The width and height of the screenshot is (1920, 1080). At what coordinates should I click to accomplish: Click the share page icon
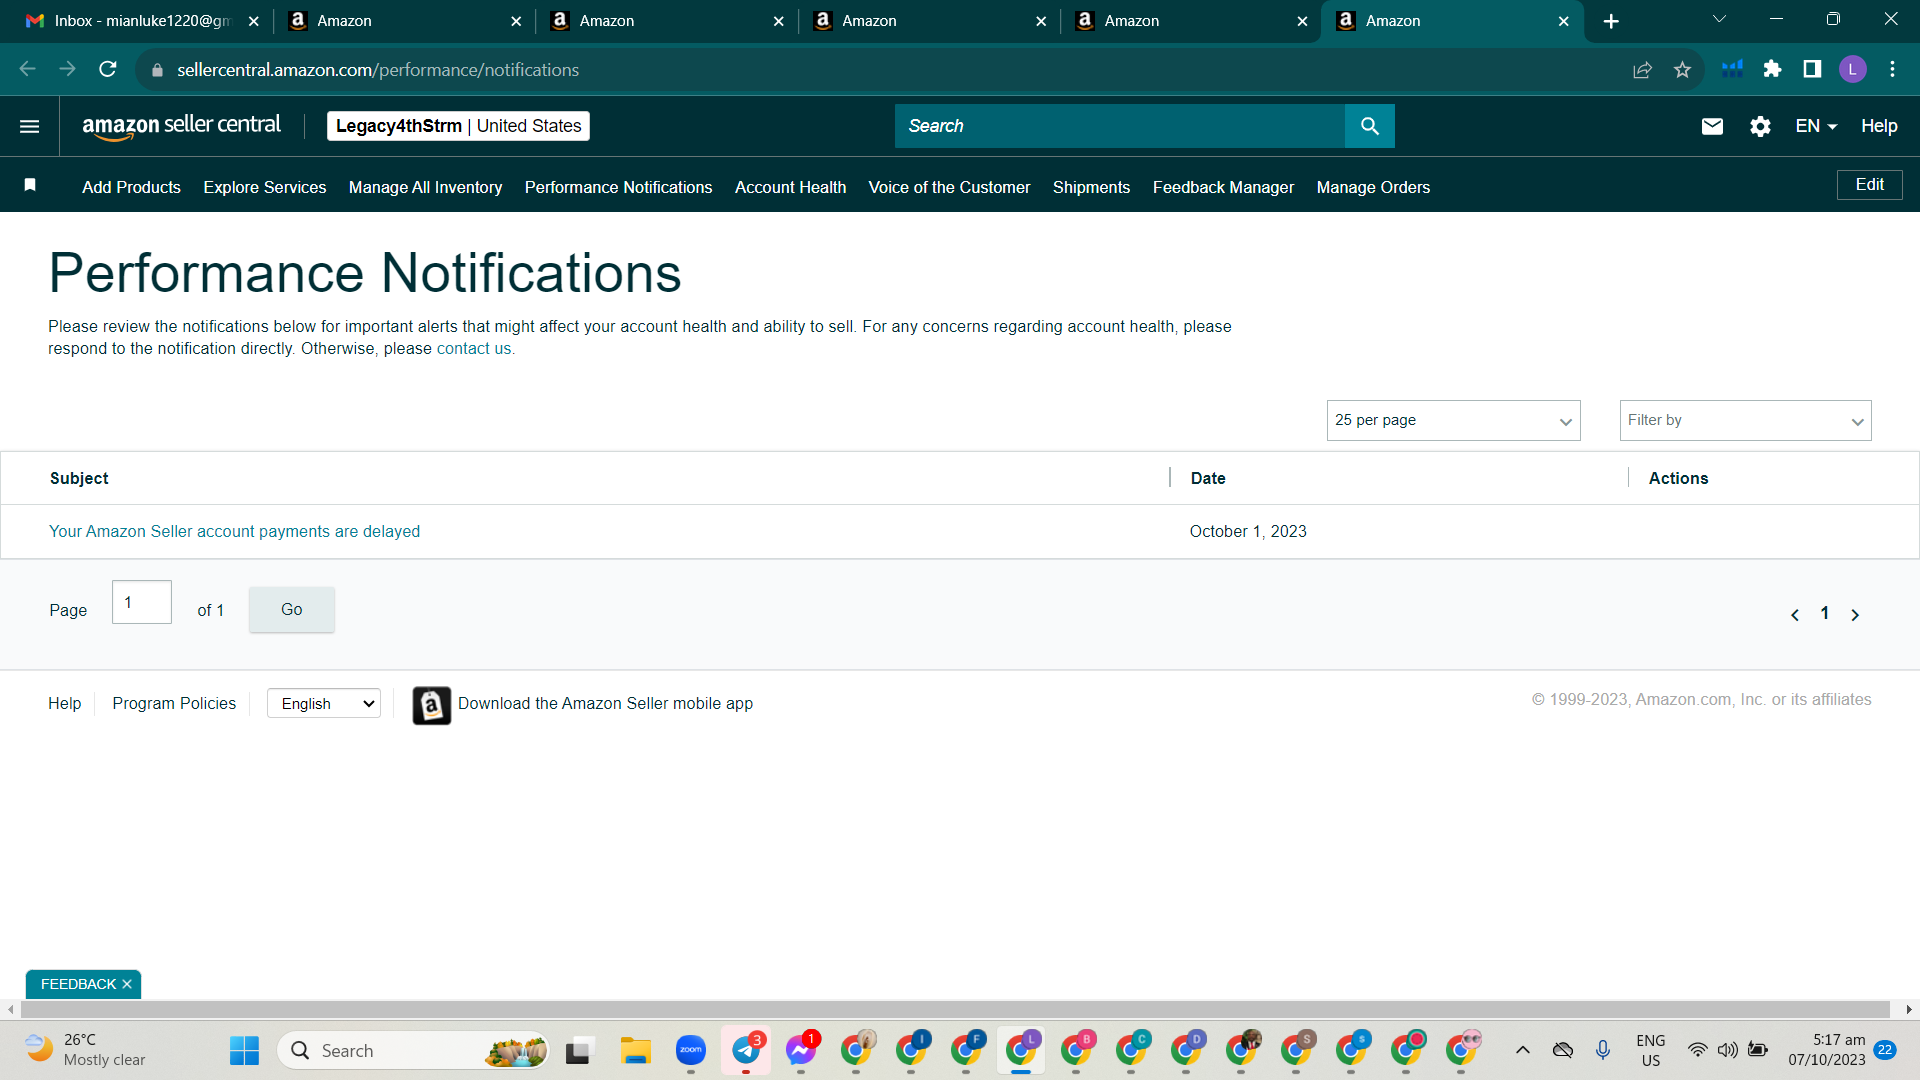click(1642, 69)
